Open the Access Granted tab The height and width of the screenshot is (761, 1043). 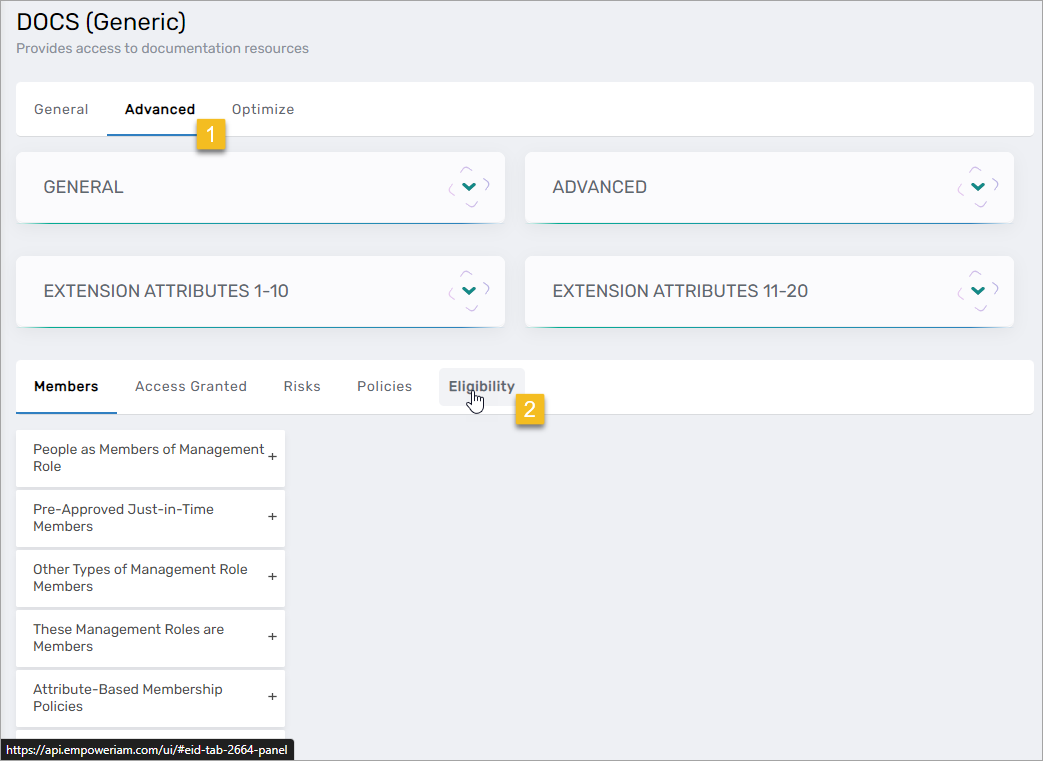point(191,387)
